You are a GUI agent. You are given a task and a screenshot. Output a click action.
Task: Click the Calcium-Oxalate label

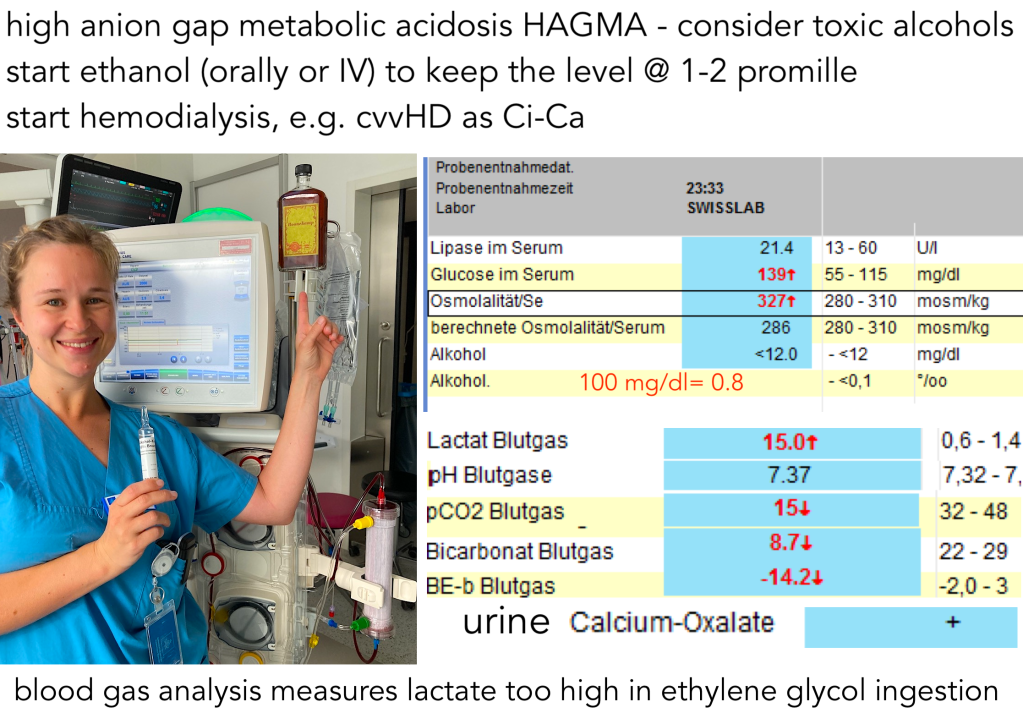tap(672, 623)
